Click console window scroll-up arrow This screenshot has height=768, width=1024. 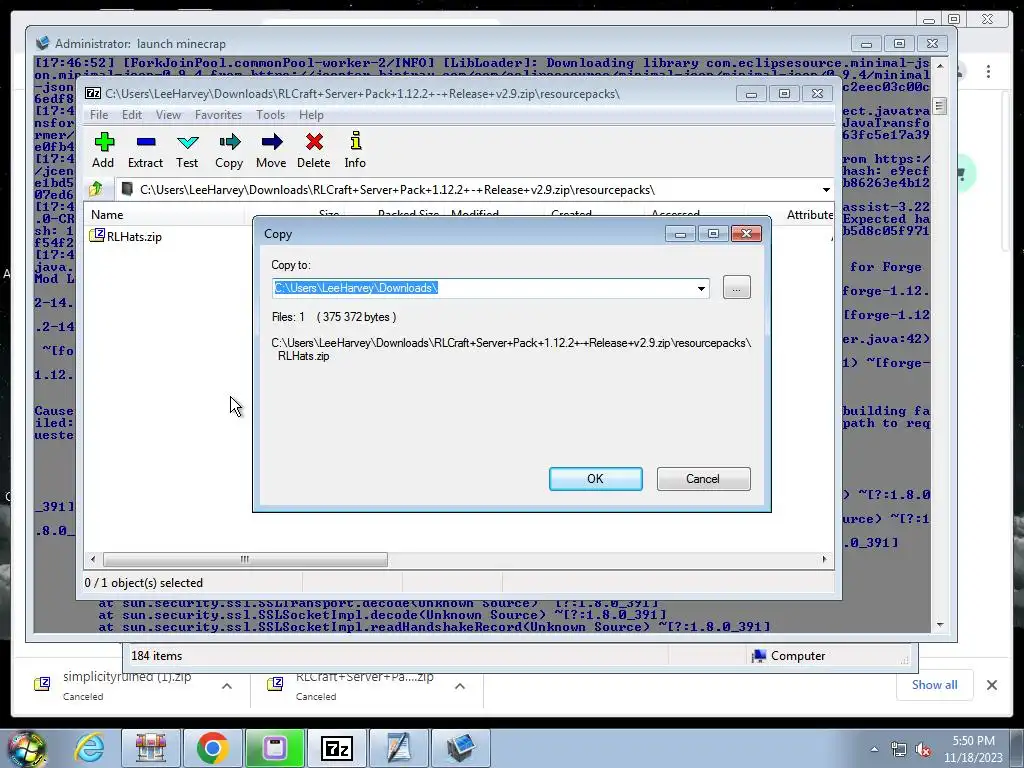(x=940, y=66)
